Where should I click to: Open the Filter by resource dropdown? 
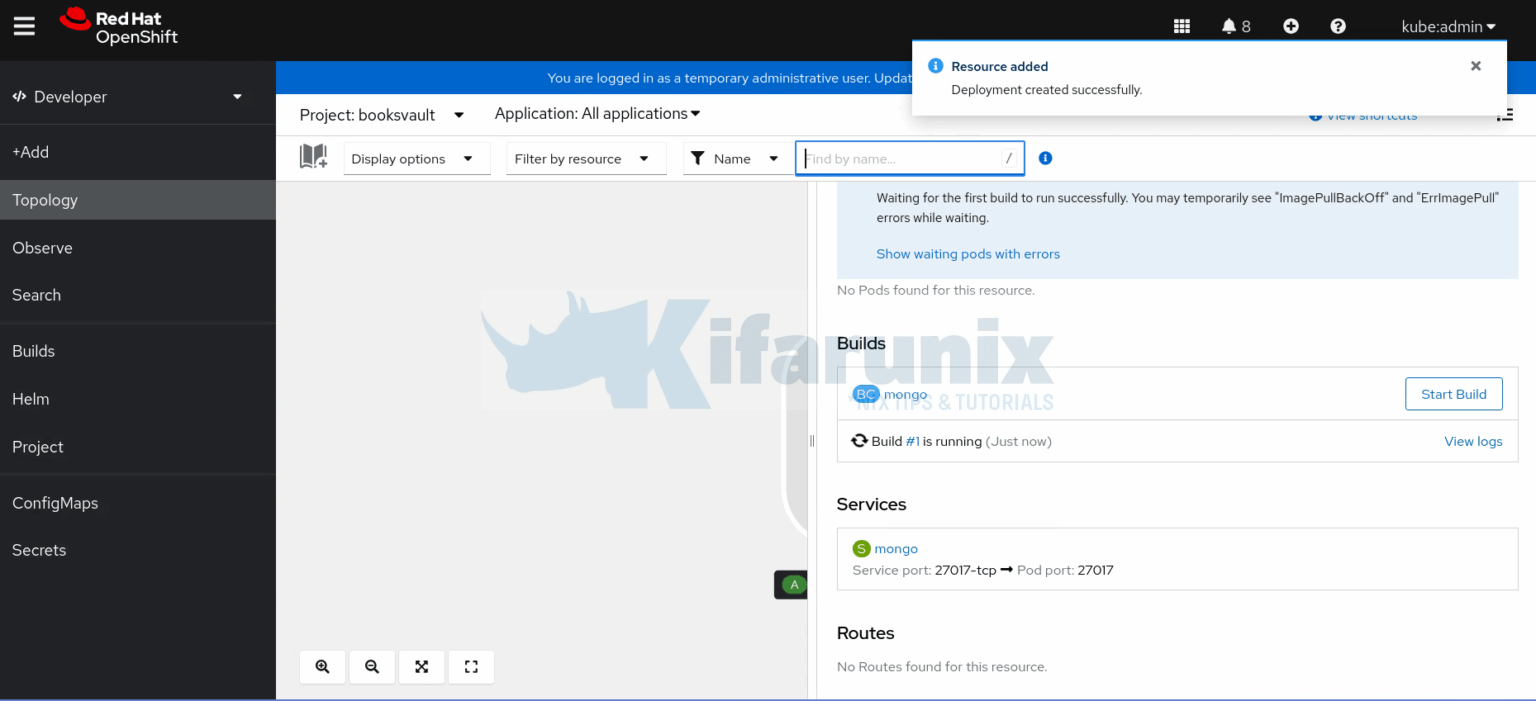point(581,159)
